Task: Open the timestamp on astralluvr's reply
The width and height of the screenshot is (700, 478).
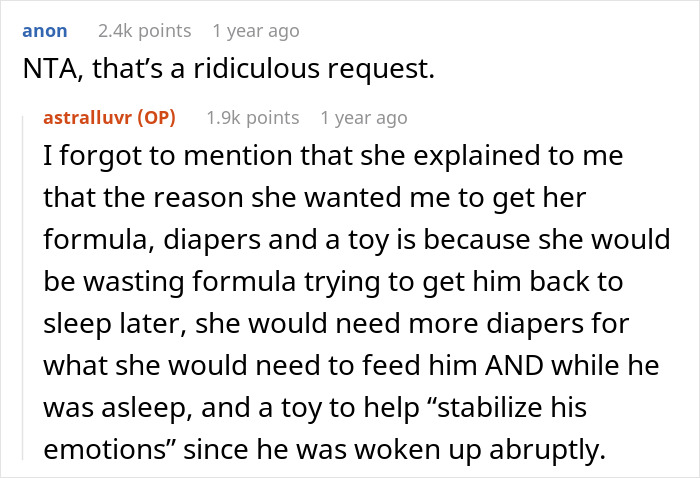Action: 363,117
